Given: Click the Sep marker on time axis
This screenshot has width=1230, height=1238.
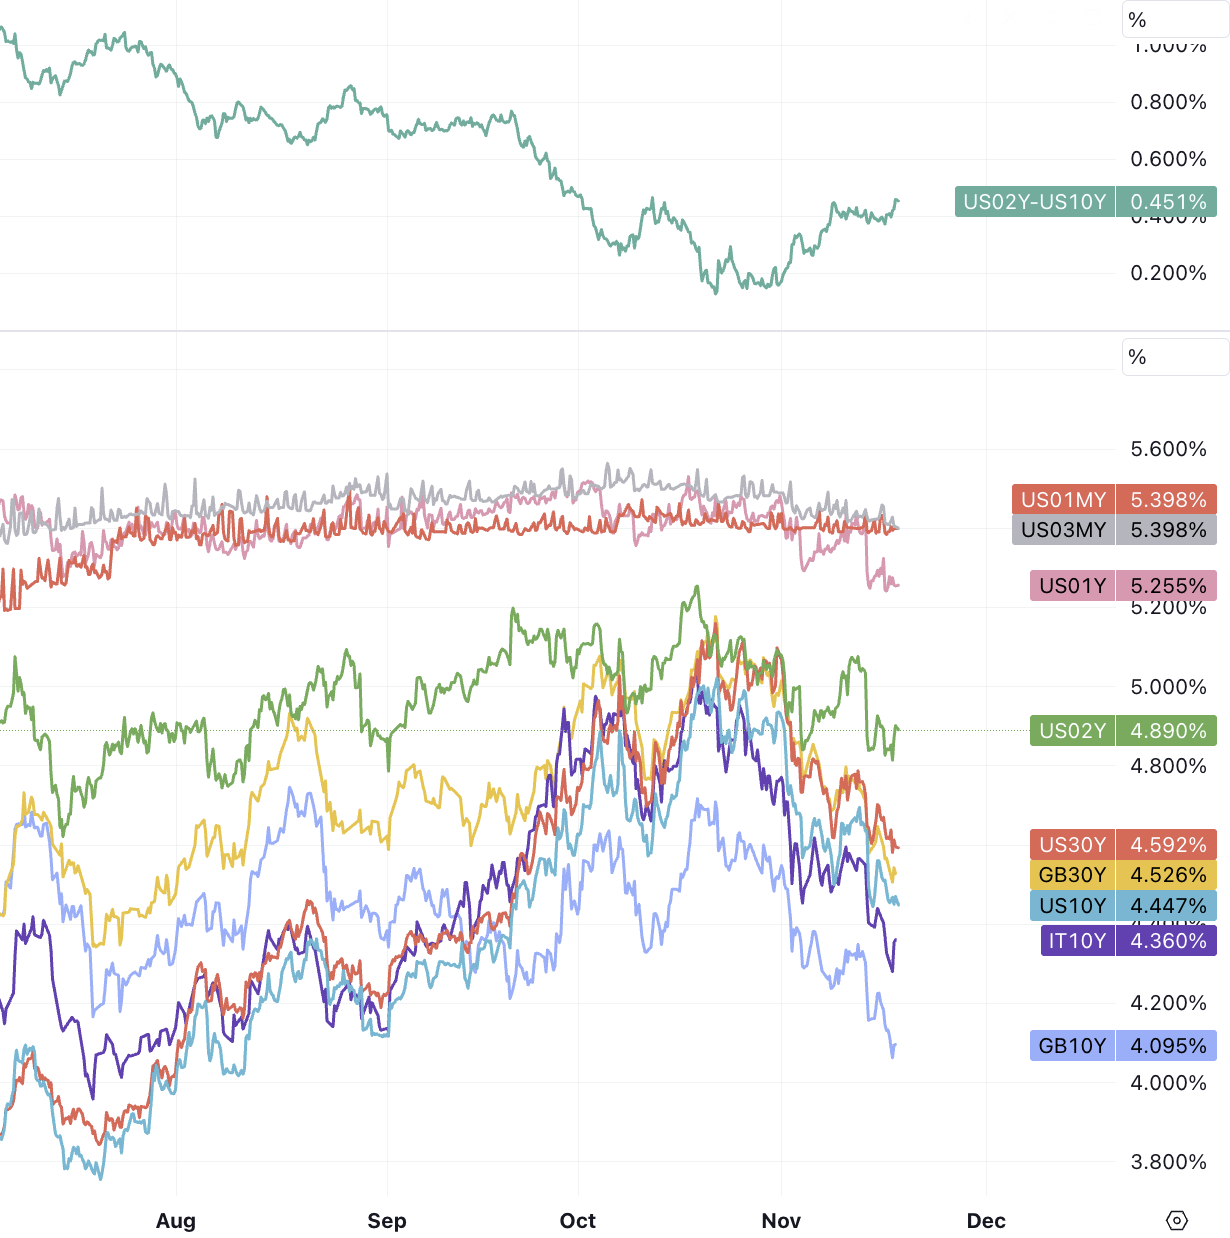Looking at the screenshot, I should point(387,1221).
